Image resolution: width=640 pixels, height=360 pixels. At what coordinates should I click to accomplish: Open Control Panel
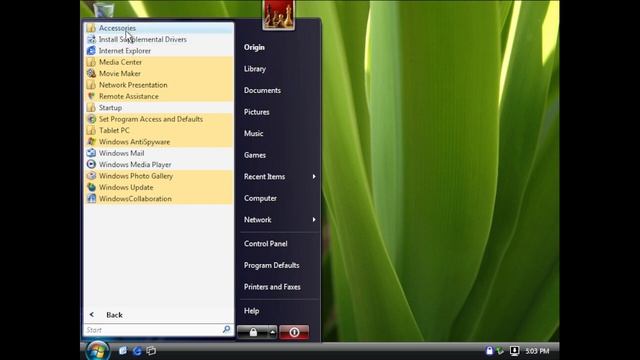click(x=266, y=244)
